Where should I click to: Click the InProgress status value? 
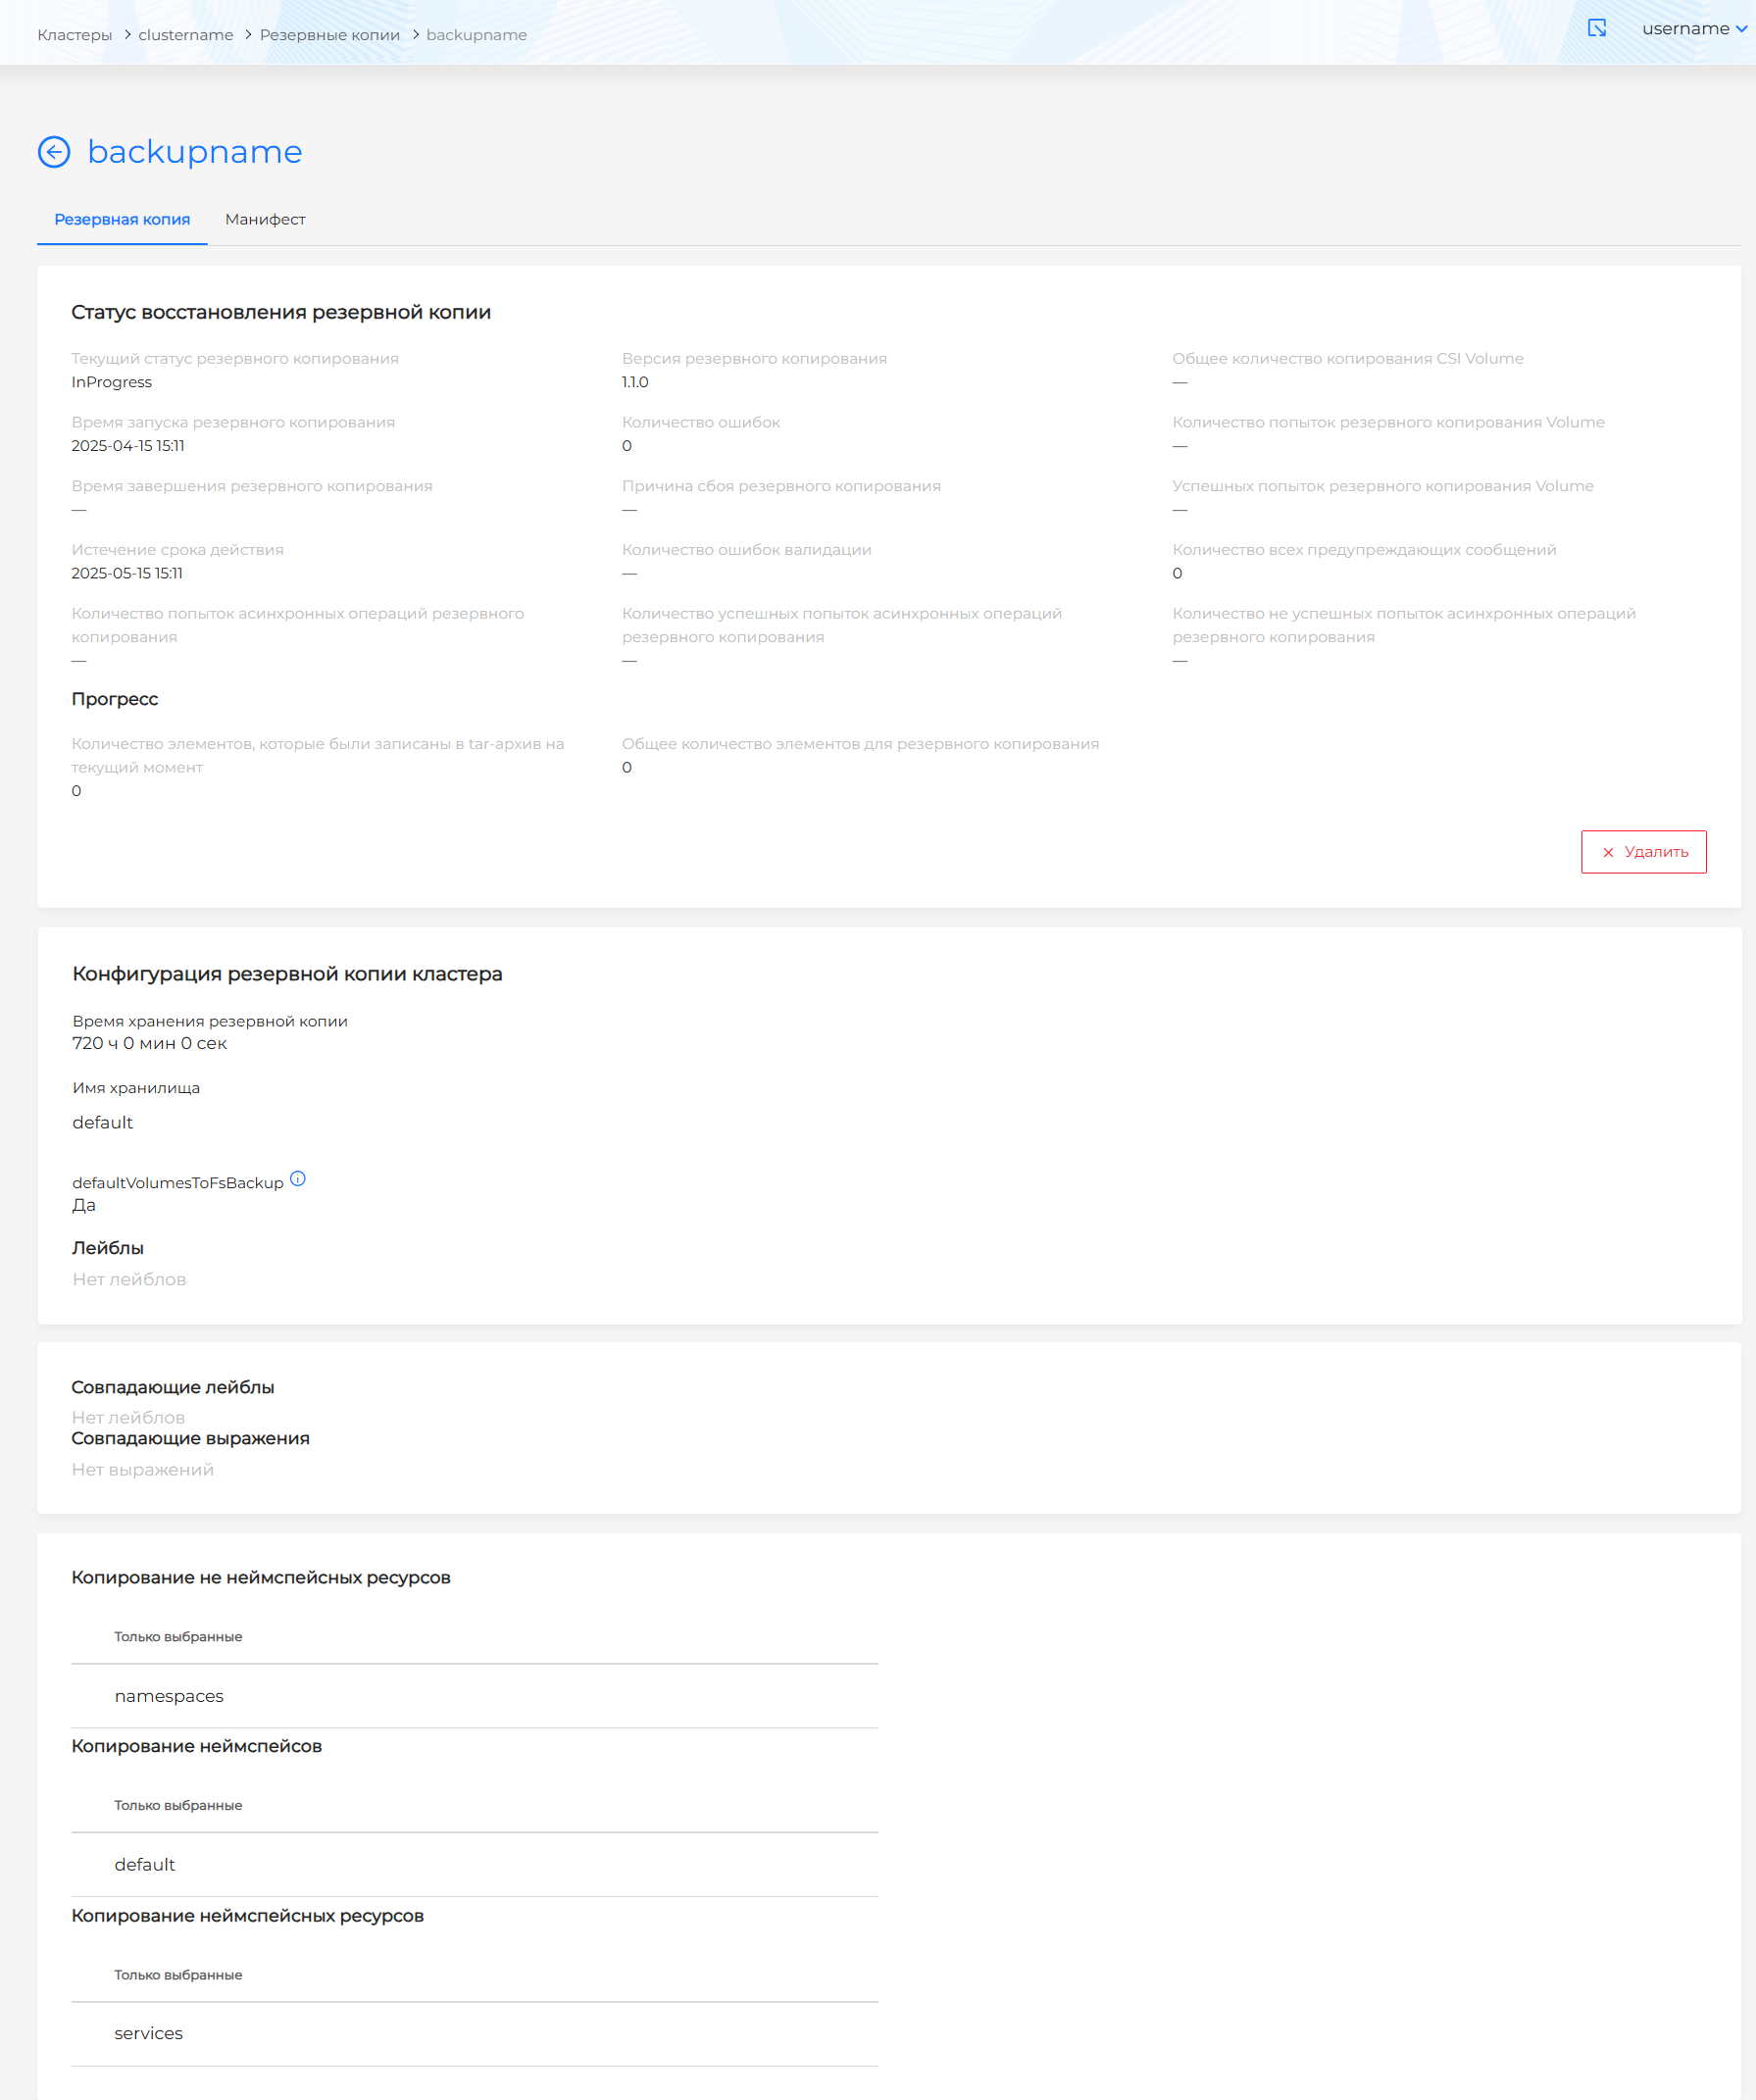[112, 382]
